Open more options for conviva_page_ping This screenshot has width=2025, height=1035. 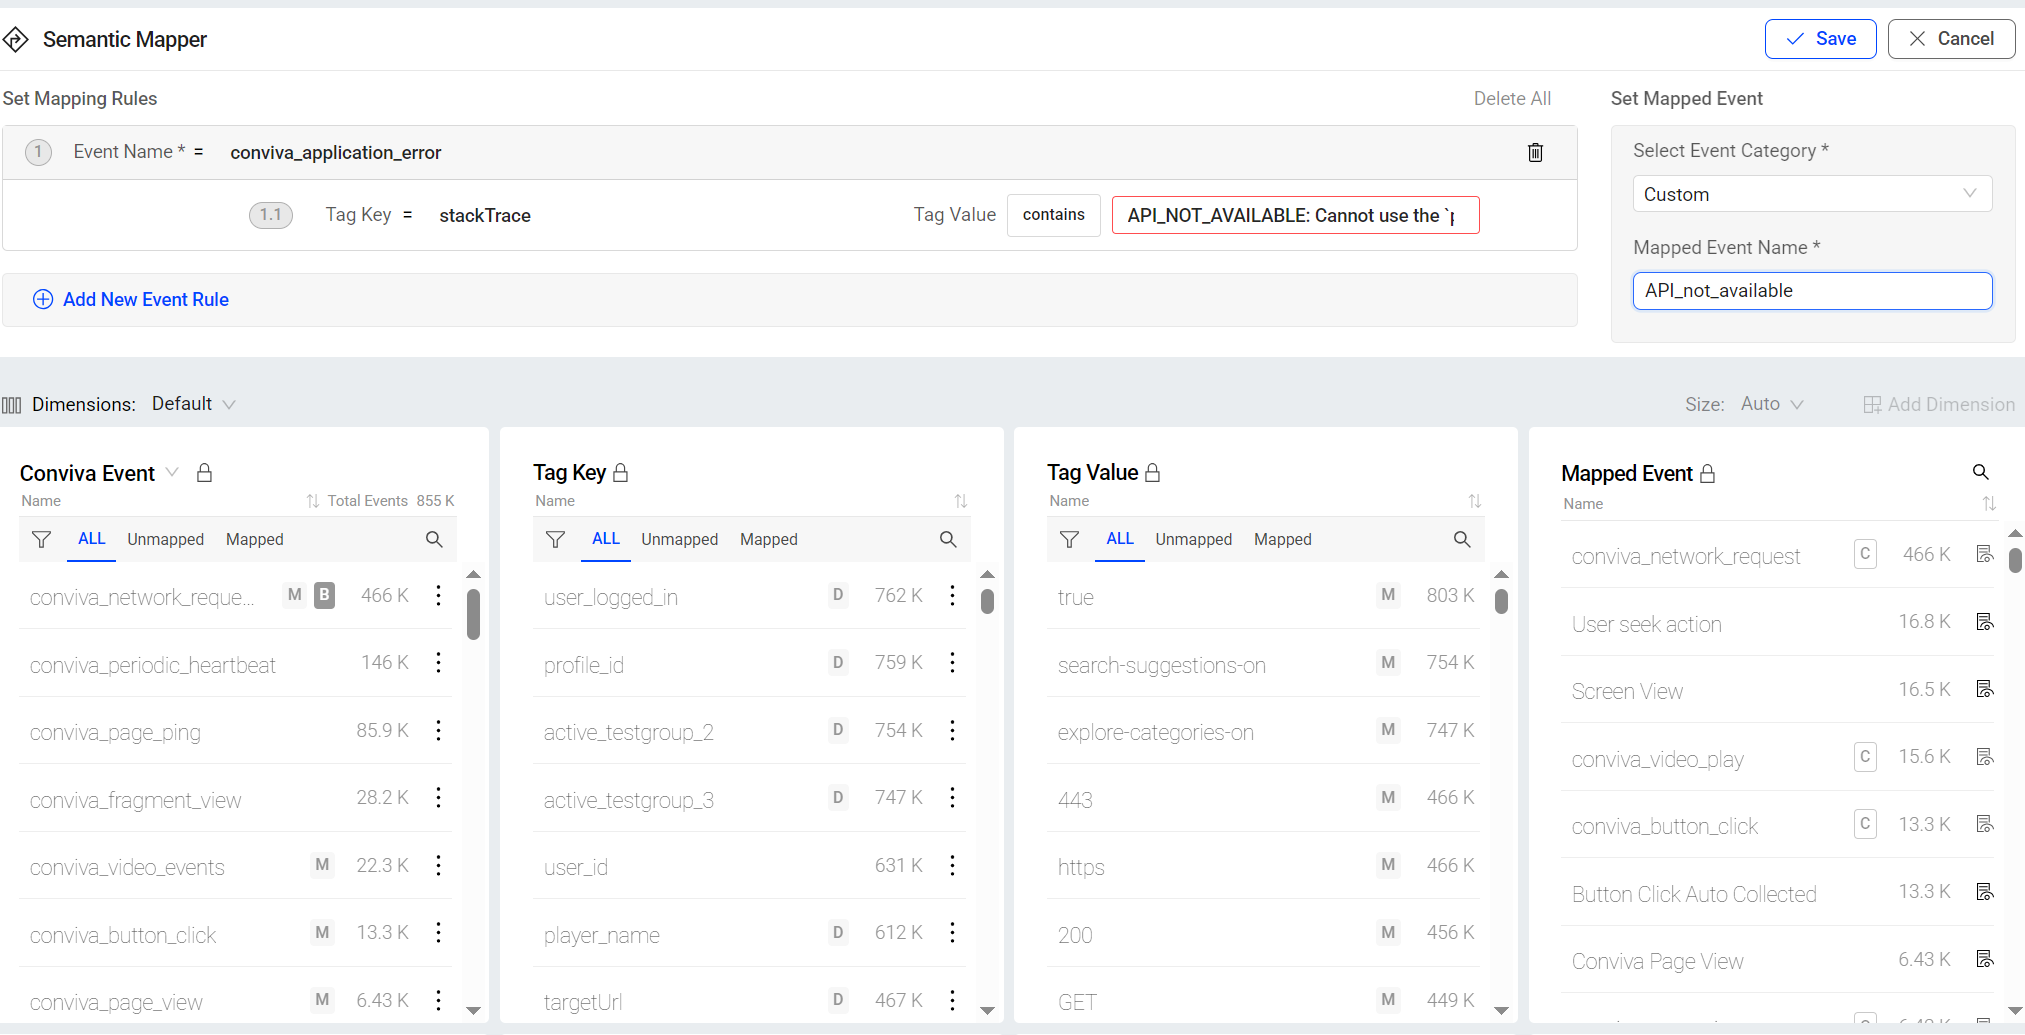click(x=438, y=731)
